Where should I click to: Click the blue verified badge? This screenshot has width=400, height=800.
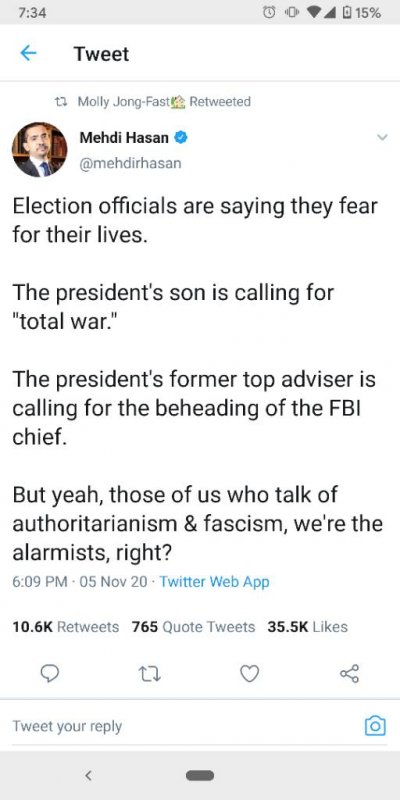(x=181, y=137)
